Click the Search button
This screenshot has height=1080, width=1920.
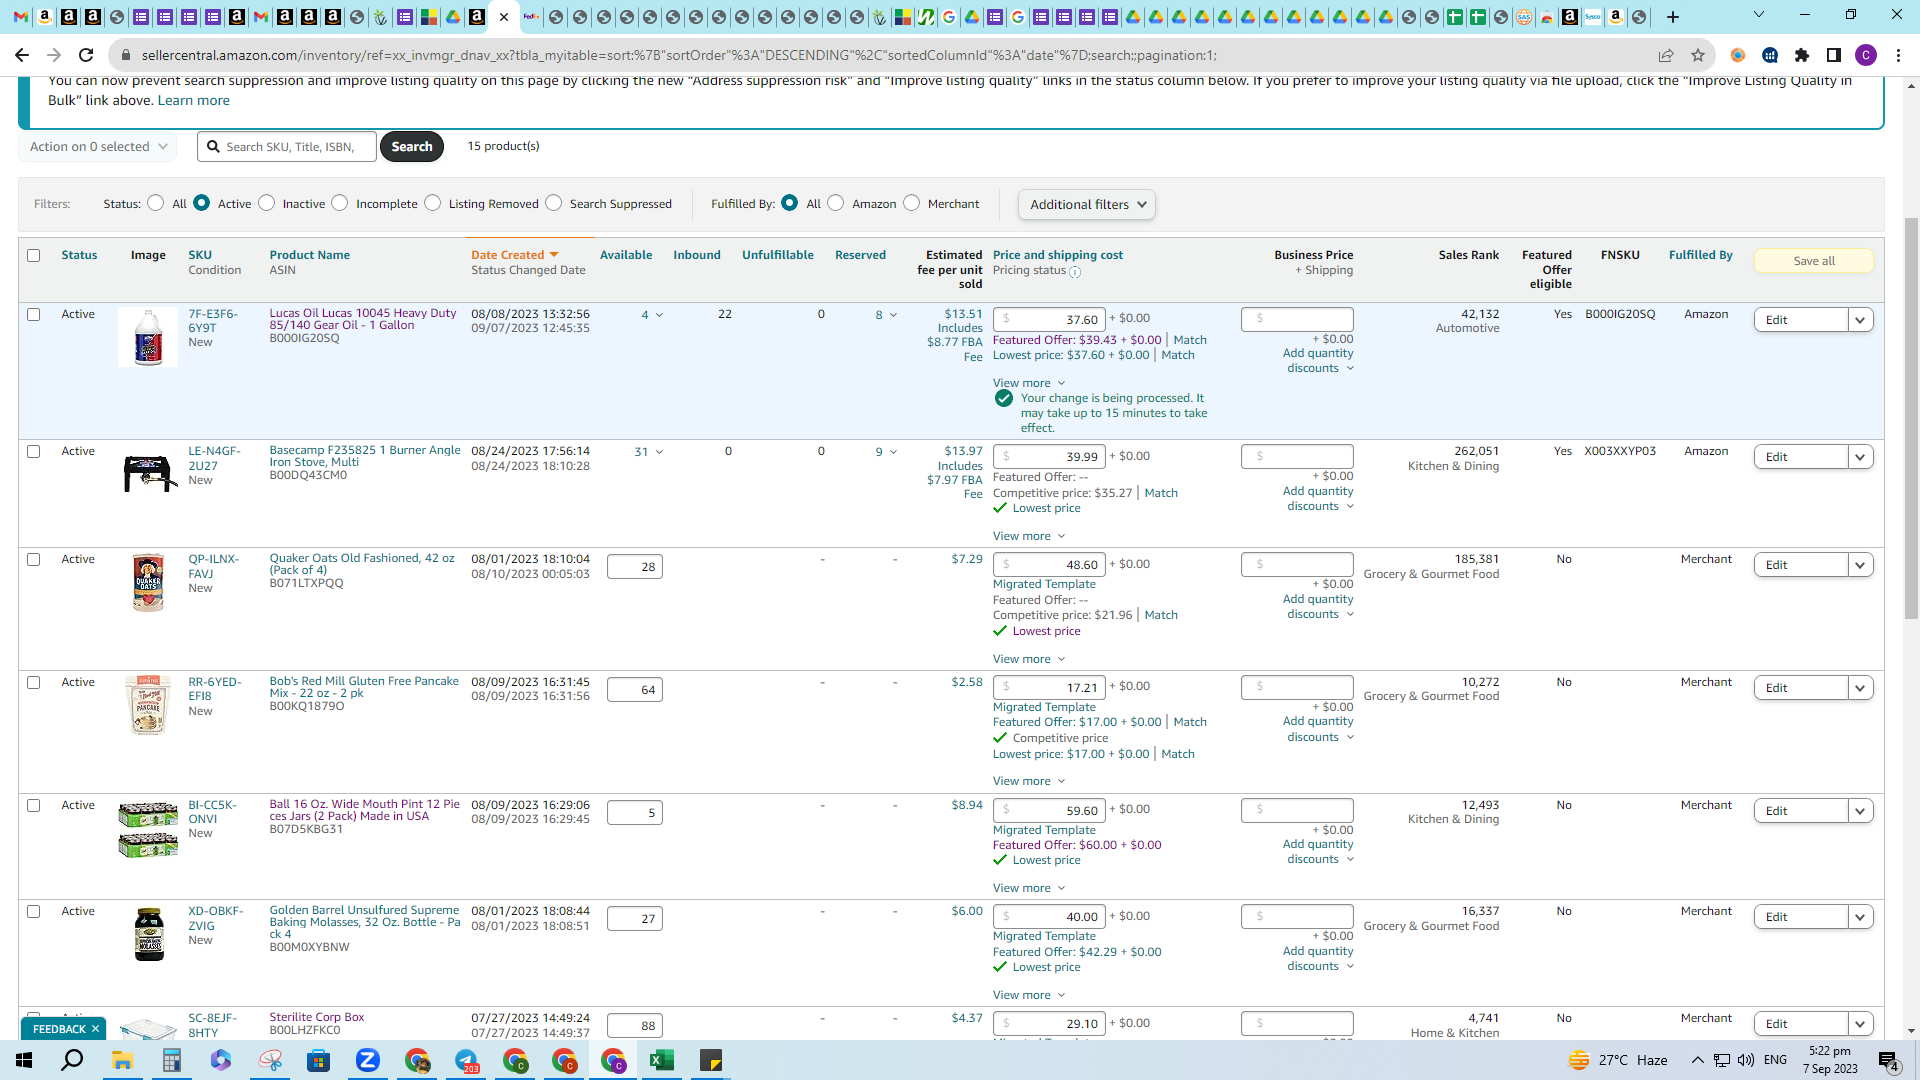pyautogui.click(x=411, y=147)
